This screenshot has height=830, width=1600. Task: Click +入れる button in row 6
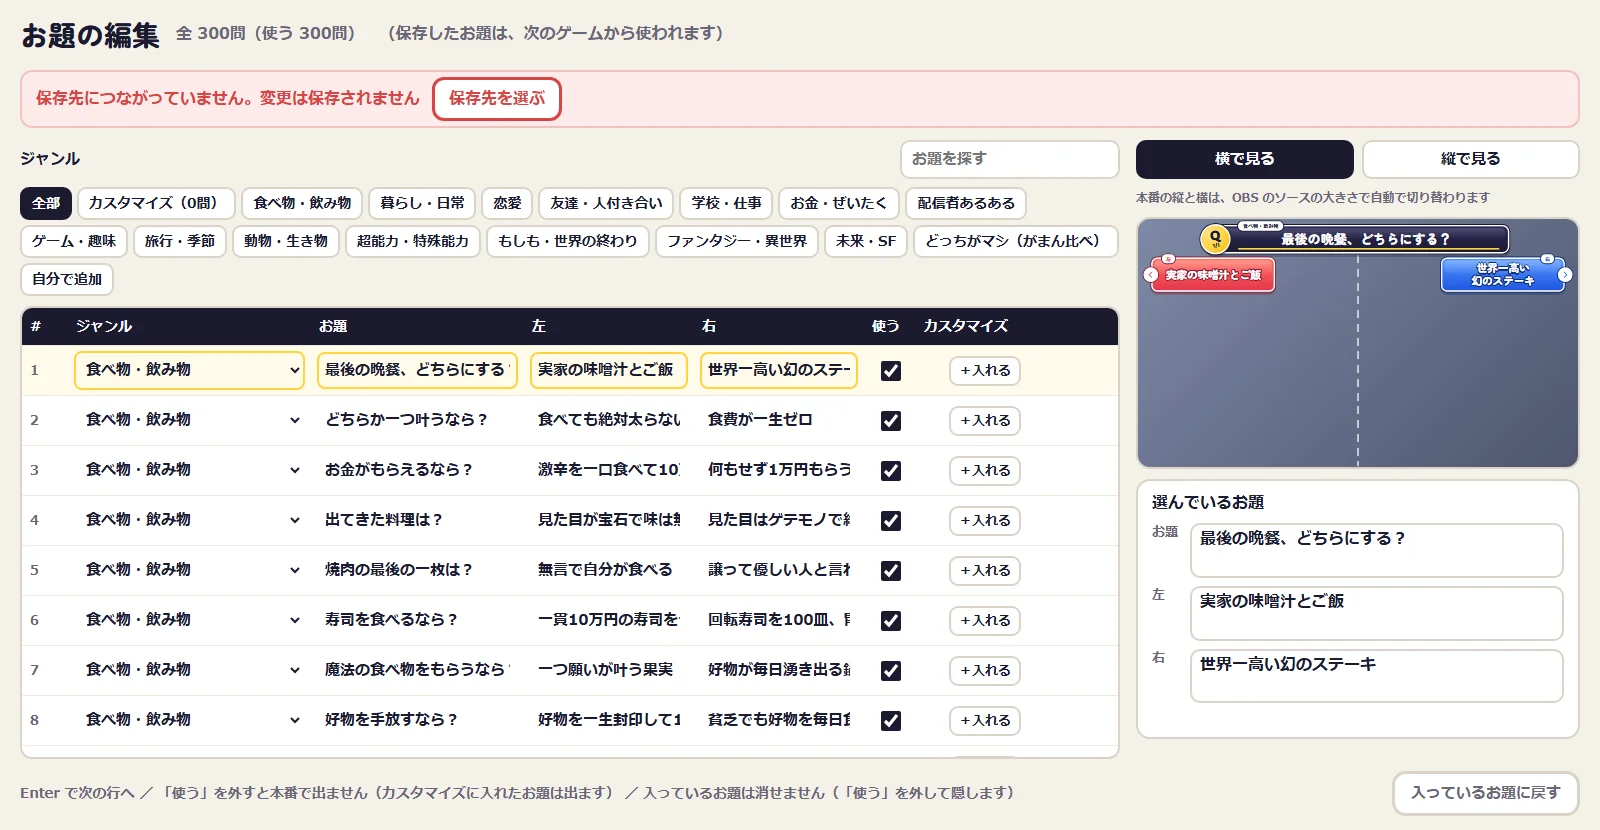coord(985,620)
